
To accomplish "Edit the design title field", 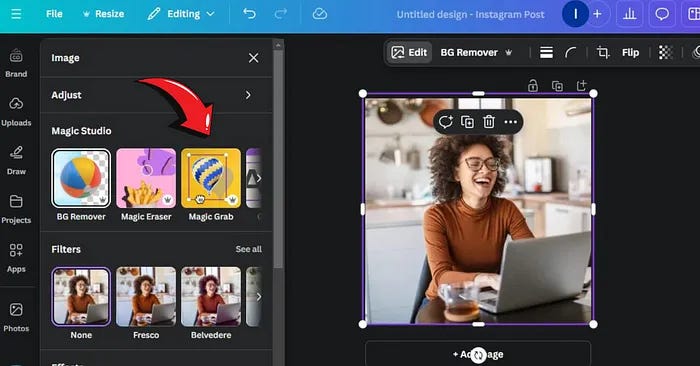I will (x=471, y=14).
